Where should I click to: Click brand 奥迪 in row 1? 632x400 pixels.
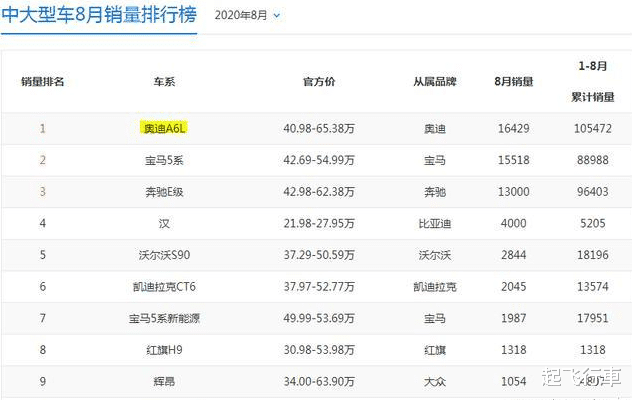[434, 129]
